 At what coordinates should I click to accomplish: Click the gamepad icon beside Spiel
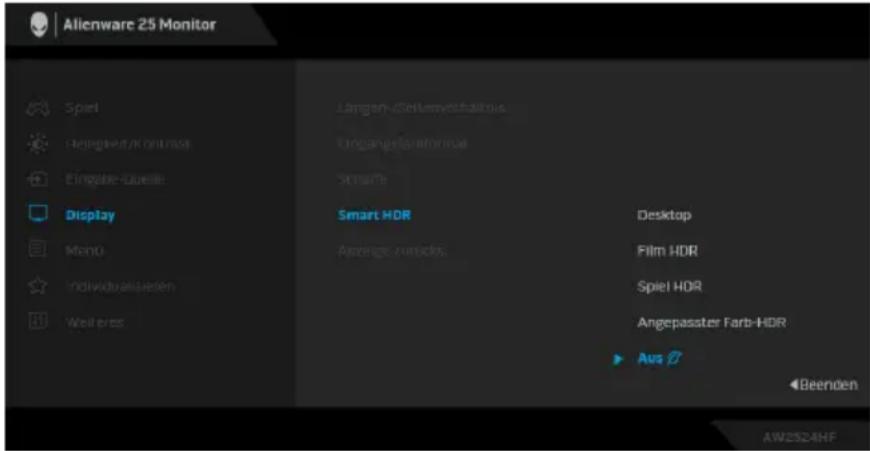pyautogui.click(x=38, y=108)
